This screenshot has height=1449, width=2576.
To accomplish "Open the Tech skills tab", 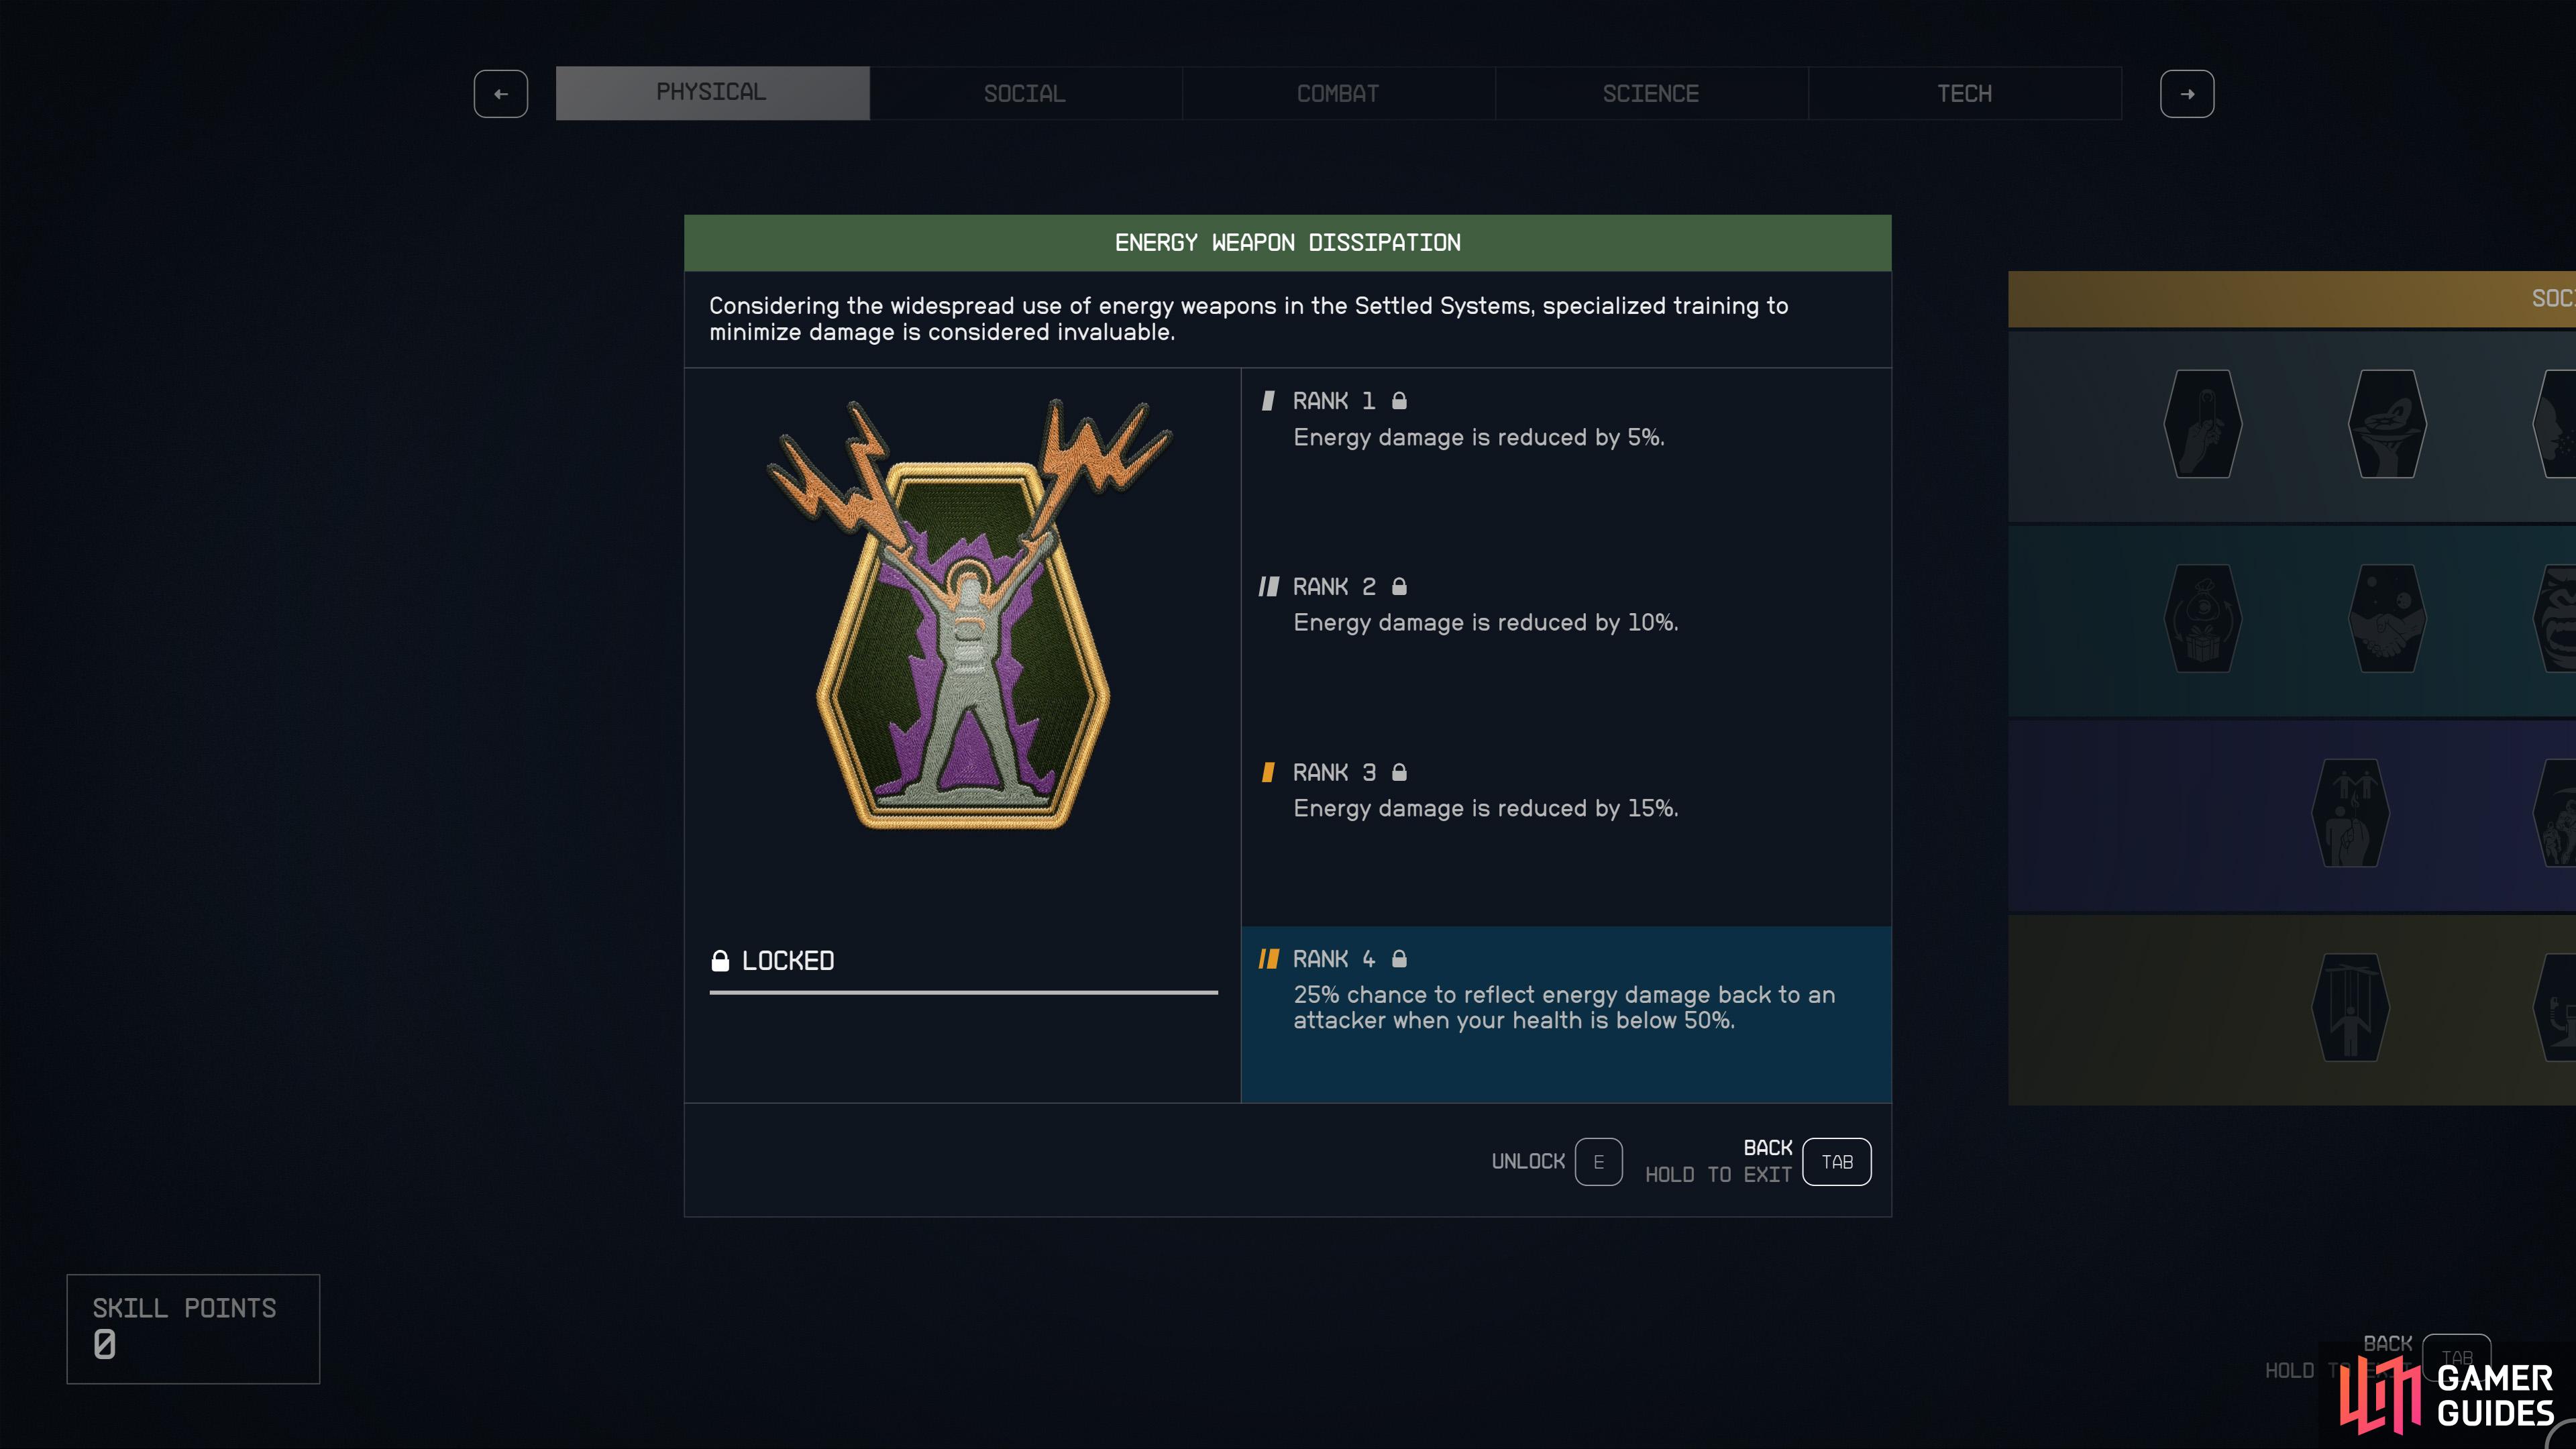I will point(1964,94).
